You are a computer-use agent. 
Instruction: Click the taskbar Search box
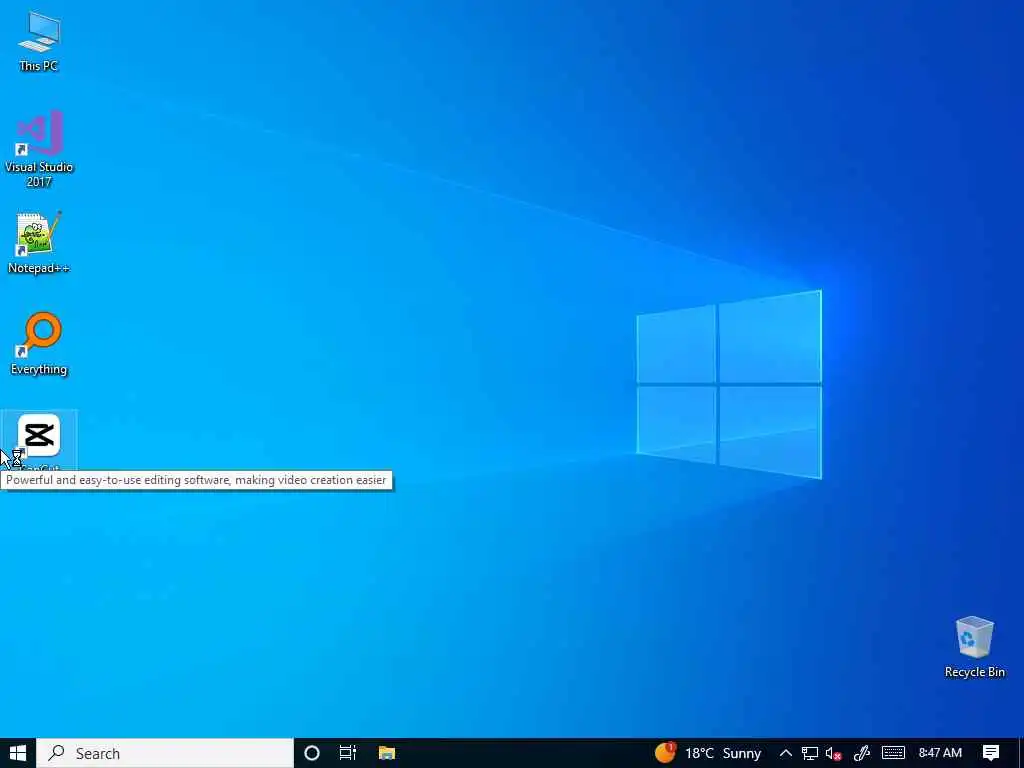tap(165, 753)
